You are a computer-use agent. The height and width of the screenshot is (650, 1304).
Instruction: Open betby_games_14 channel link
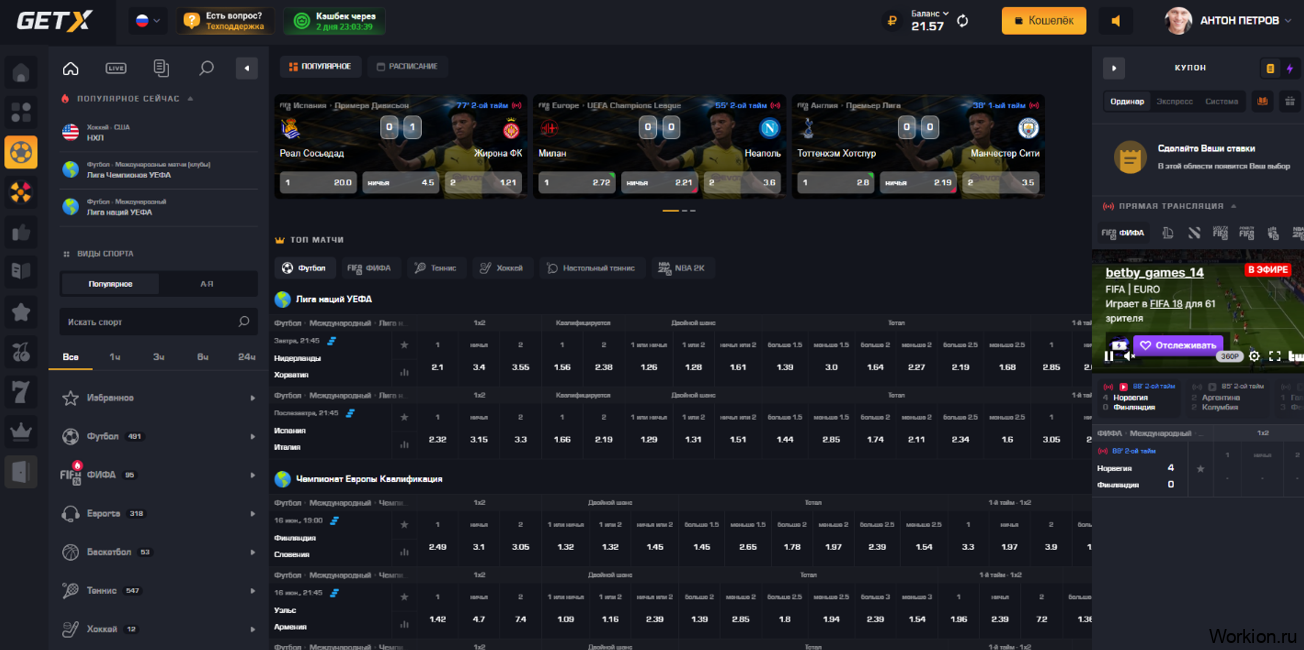click(x=1155, y=272)
